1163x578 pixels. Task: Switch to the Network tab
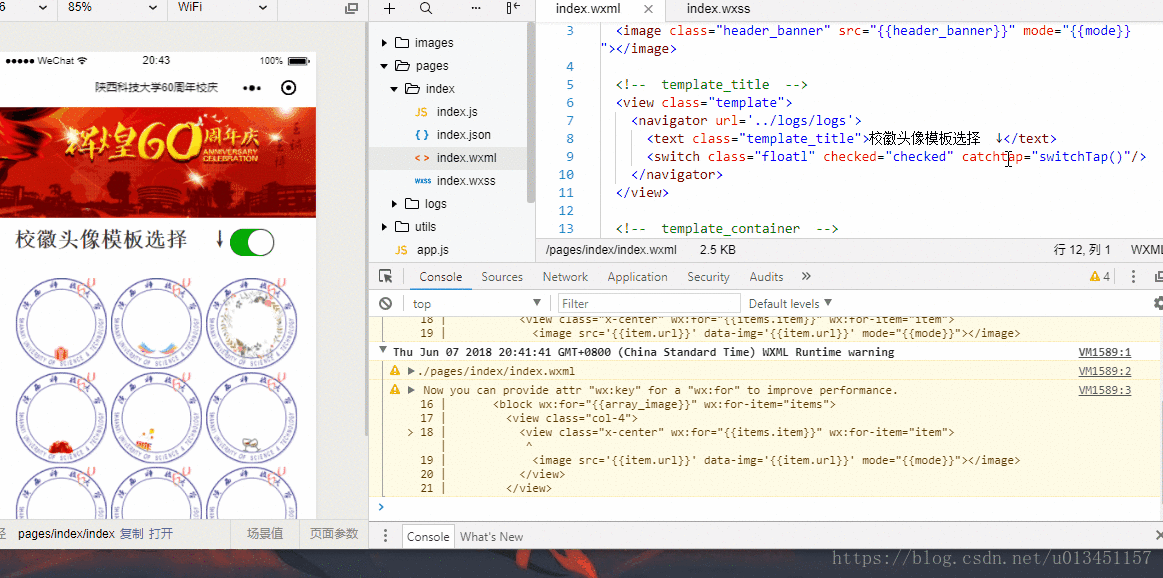click(565, 276)
